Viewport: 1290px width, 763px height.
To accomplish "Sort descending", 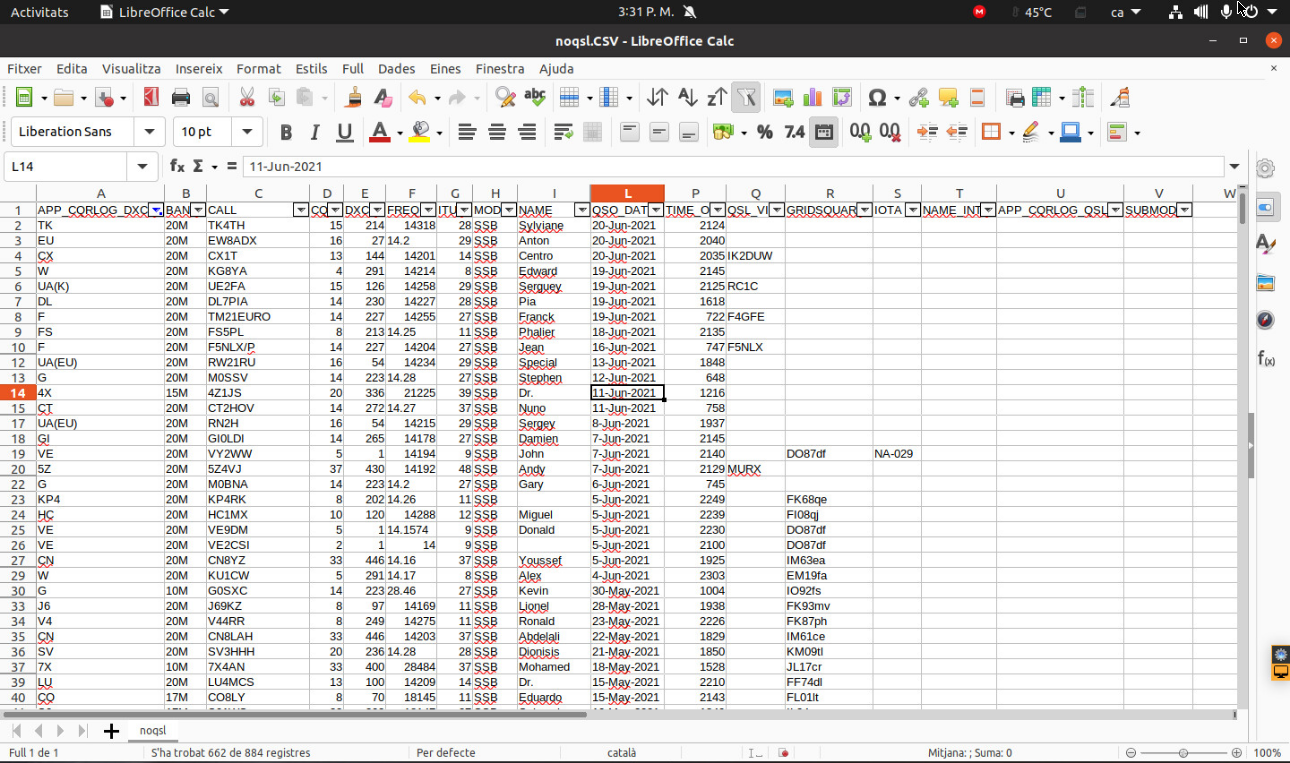I will tap(717, 97).
